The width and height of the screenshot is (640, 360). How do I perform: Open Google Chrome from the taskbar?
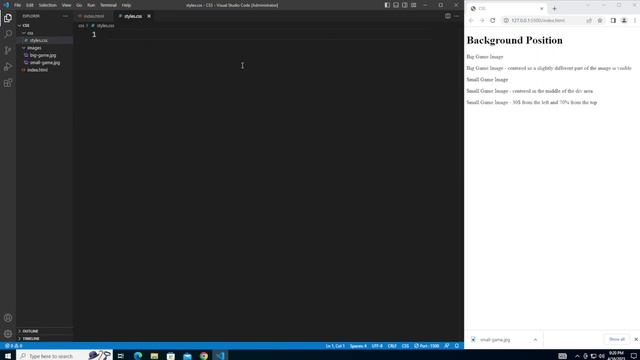pos(204,356)
